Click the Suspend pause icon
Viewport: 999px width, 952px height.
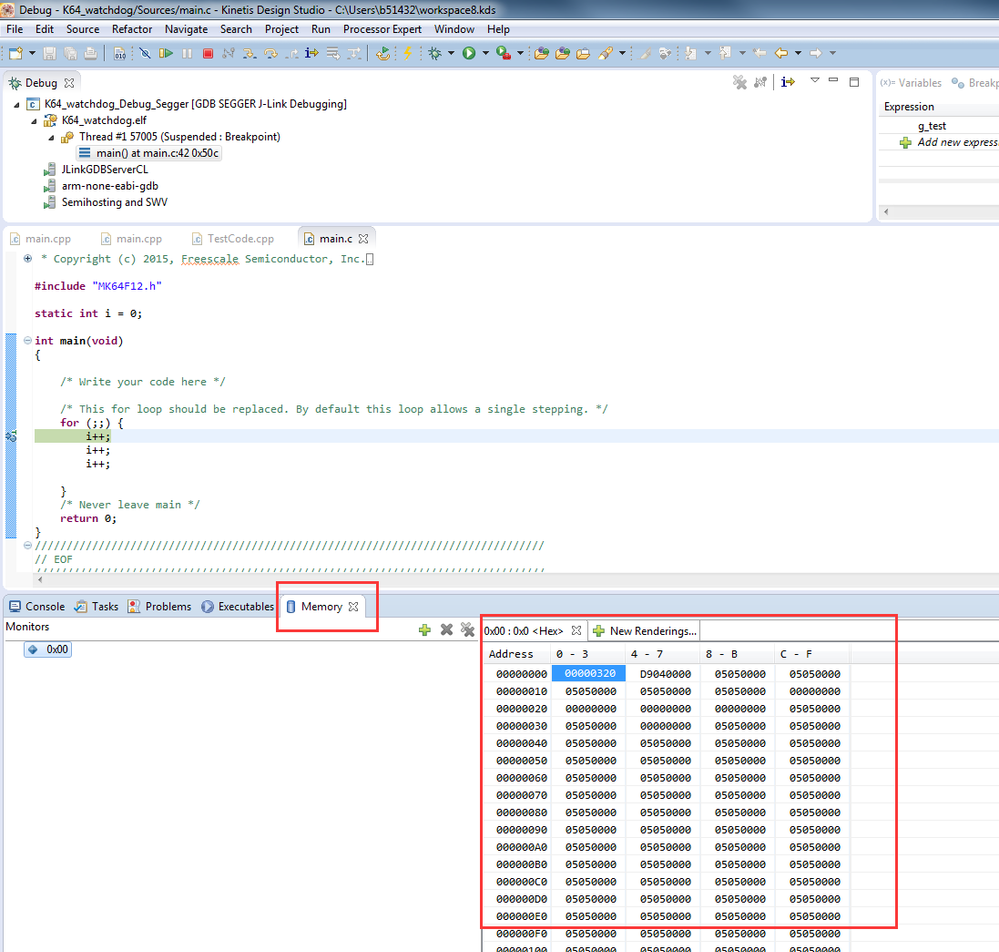[187, 54]
